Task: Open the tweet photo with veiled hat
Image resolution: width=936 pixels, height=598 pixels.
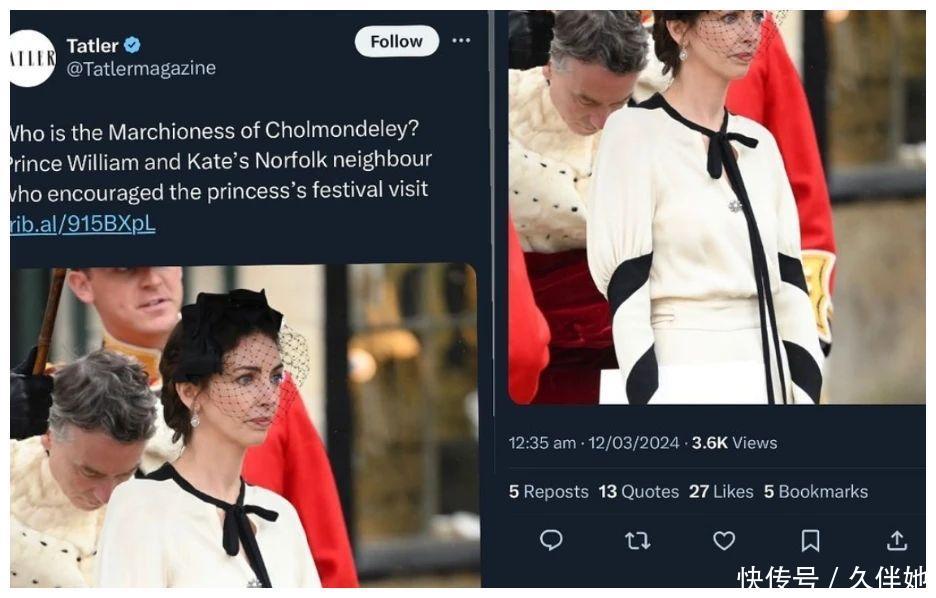Action: point(243,425)
